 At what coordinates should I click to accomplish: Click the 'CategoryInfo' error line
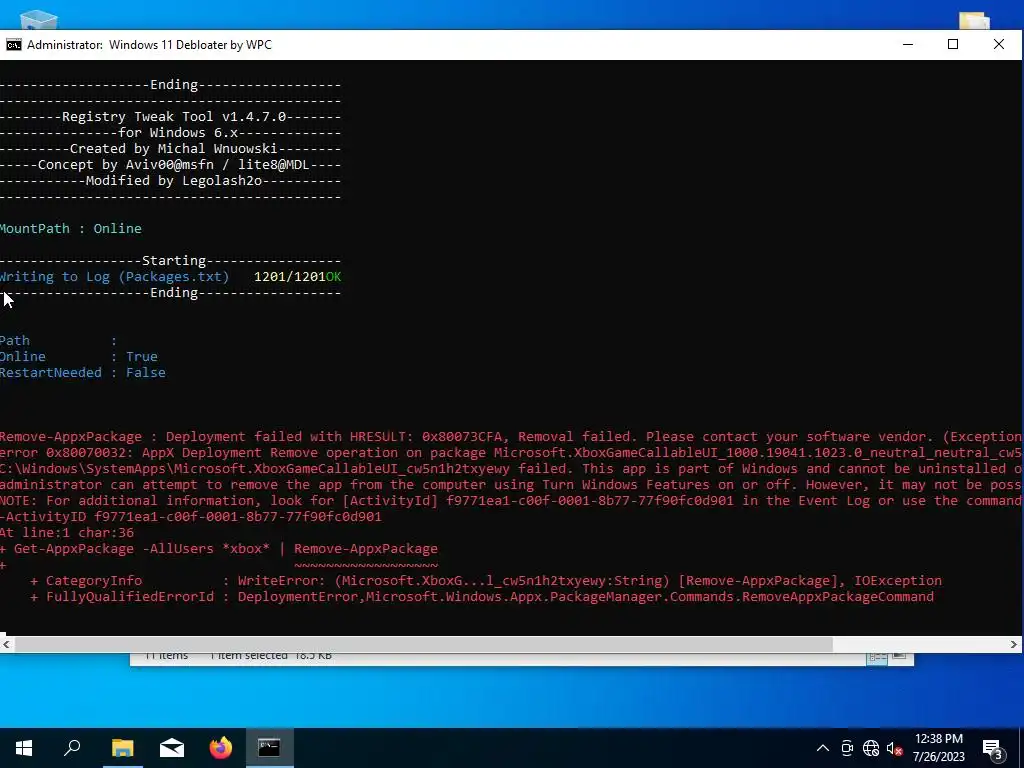[x=486, y=581]
